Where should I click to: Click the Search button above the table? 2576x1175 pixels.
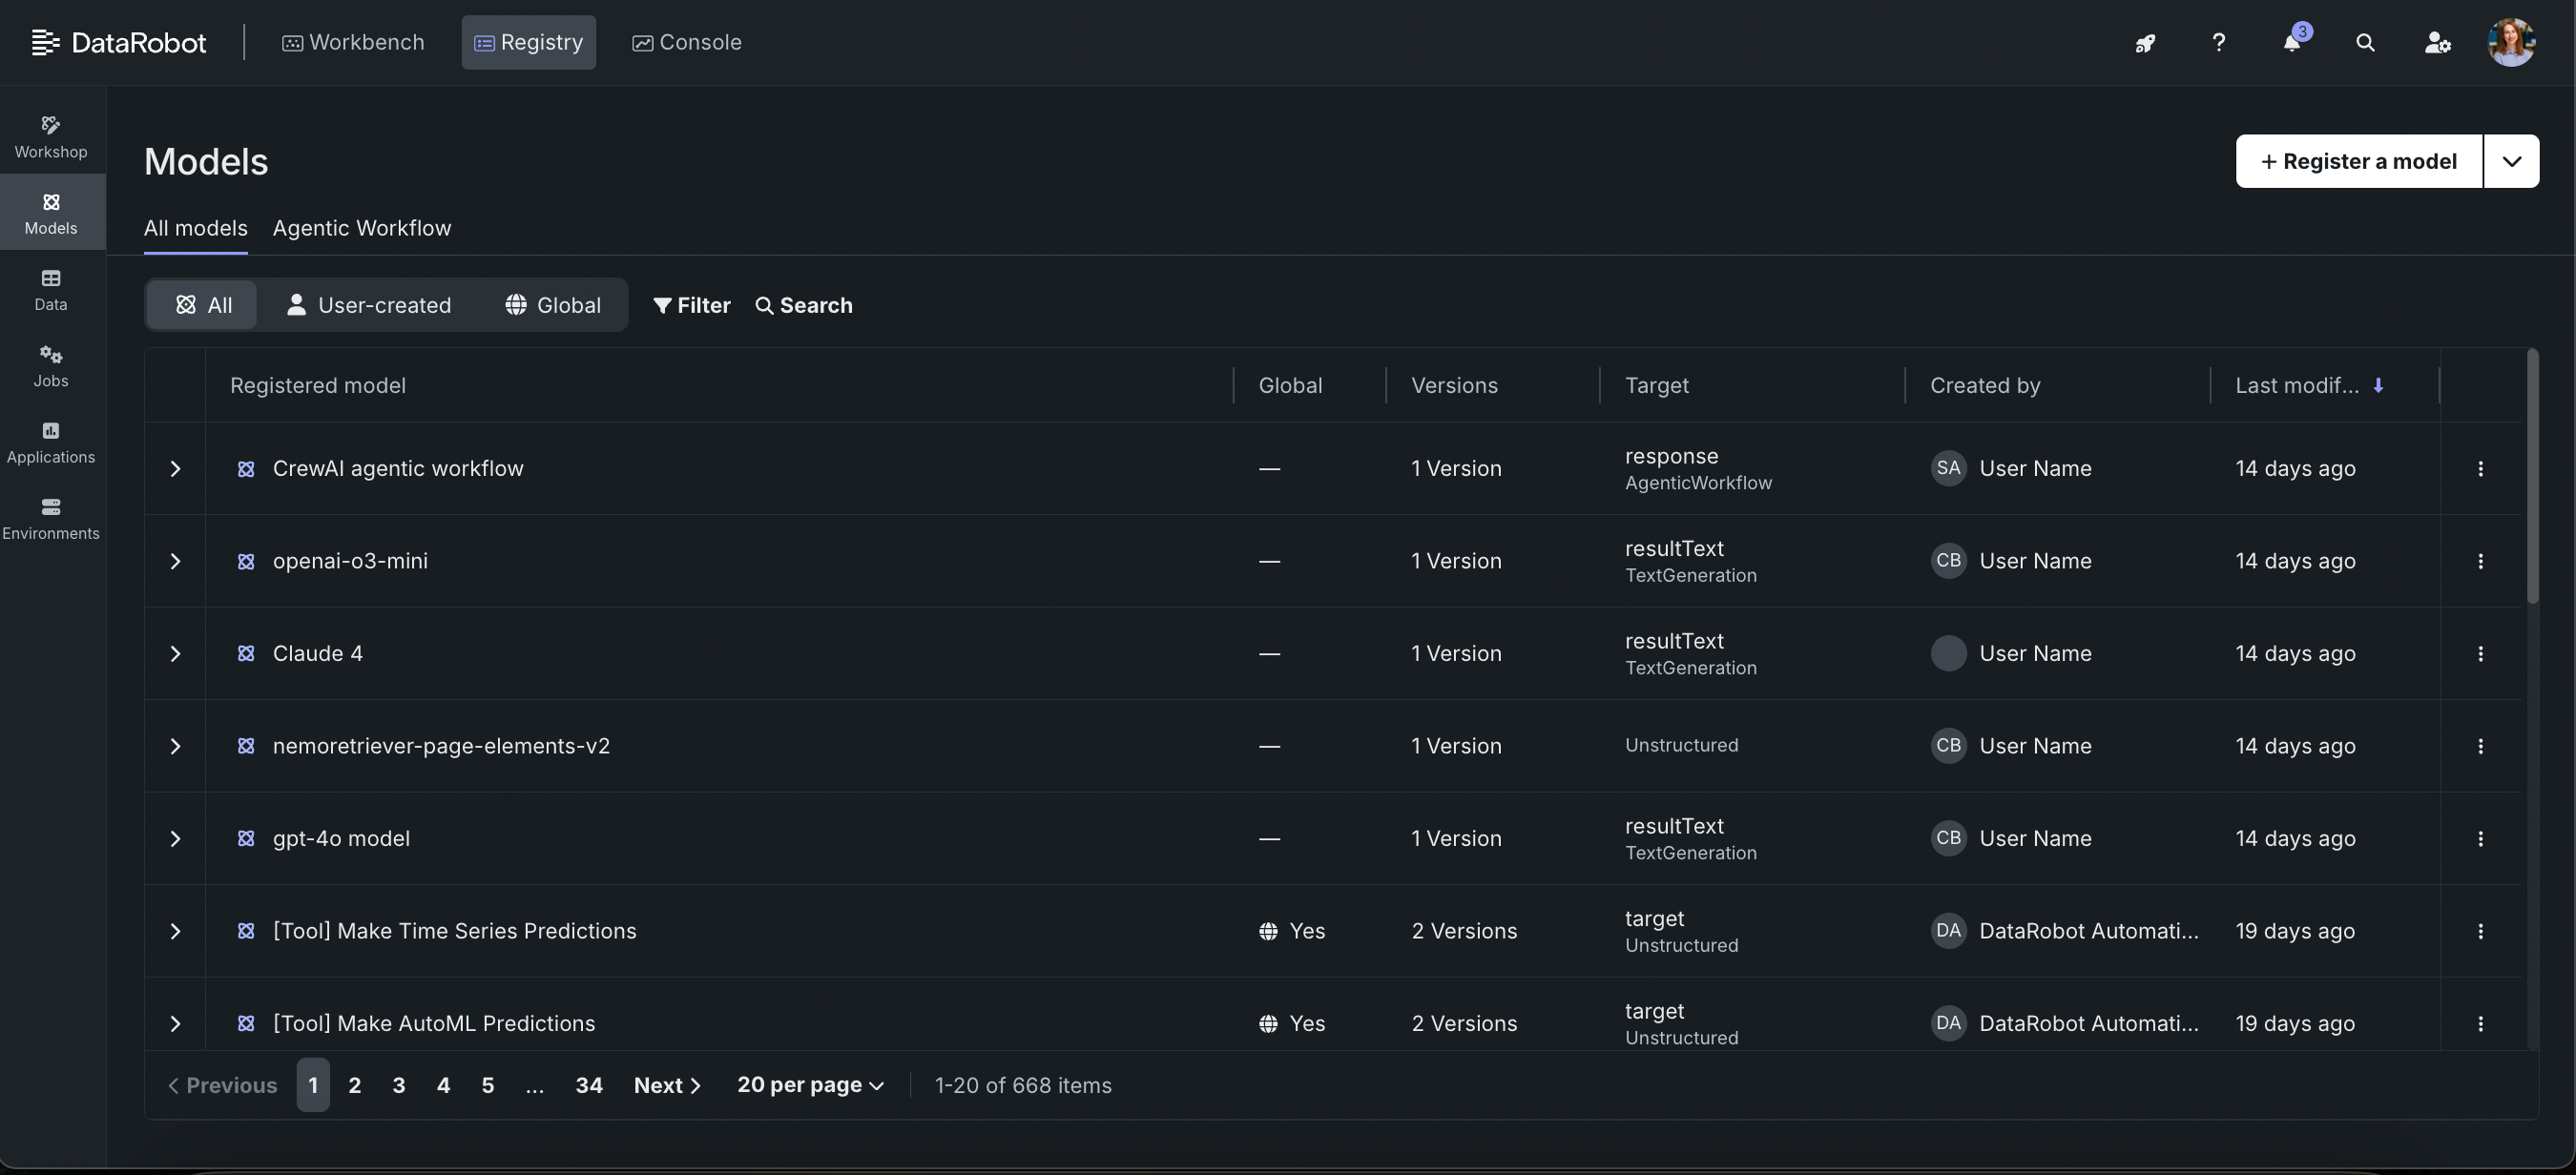click(x=803, y=305)
